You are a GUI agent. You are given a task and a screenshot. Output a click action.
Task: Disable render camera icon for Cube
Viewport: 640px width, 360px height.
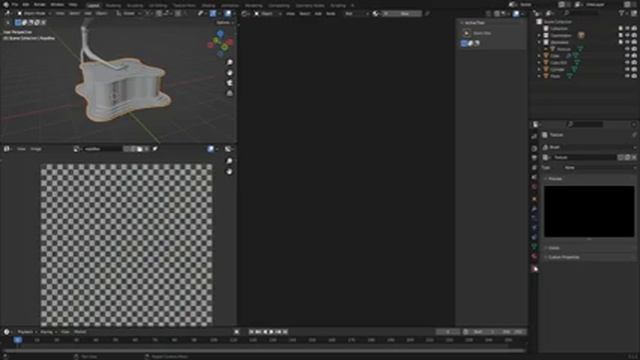[634, 56]
